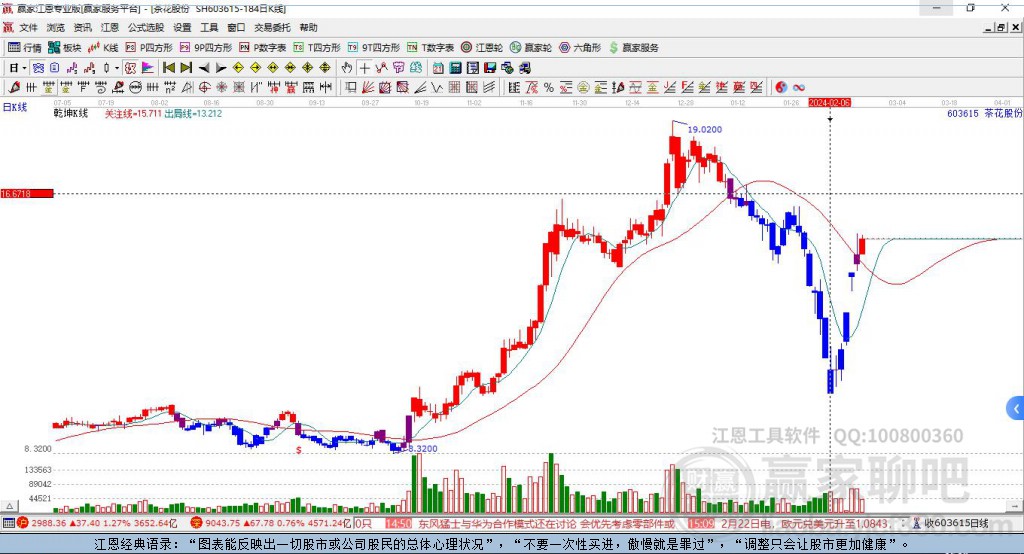
Task: Click the Shanghai index 2988.36 status entry
Action: pos(98,523)
